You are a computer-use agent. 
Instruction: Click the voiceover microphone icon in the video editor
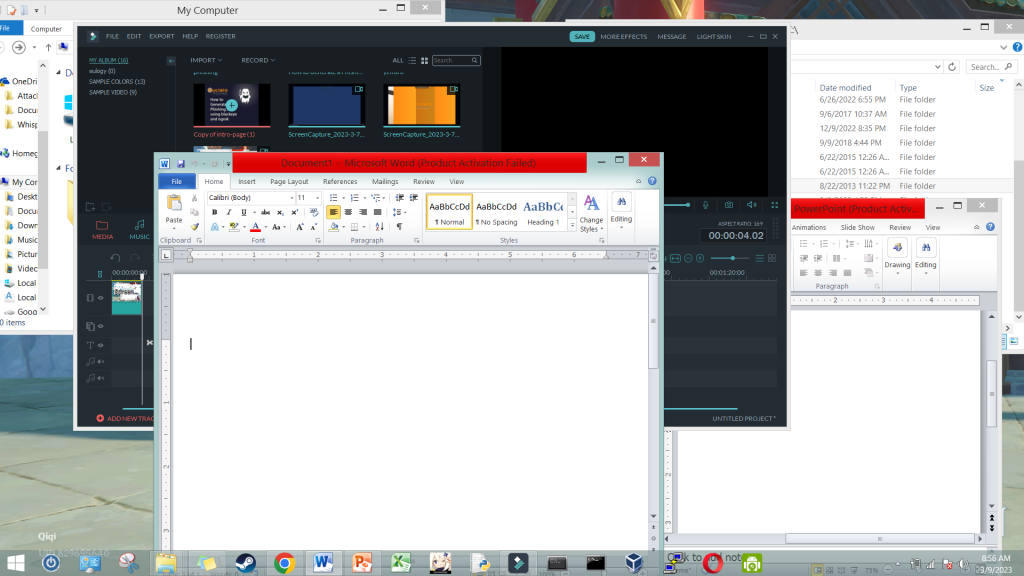coord(705,205)
